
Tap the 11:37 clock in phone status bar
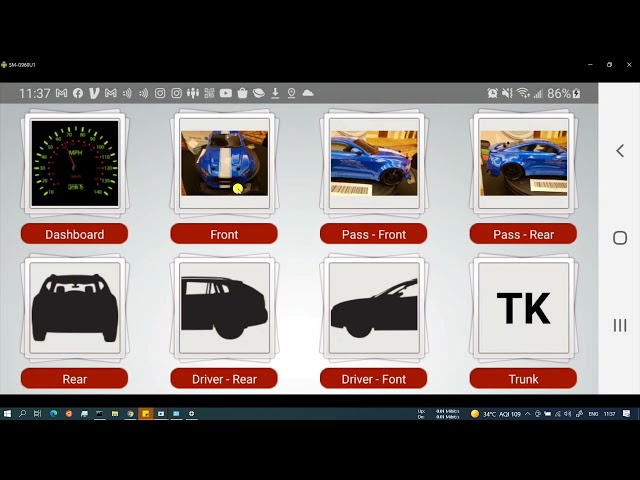pos(35,93)
